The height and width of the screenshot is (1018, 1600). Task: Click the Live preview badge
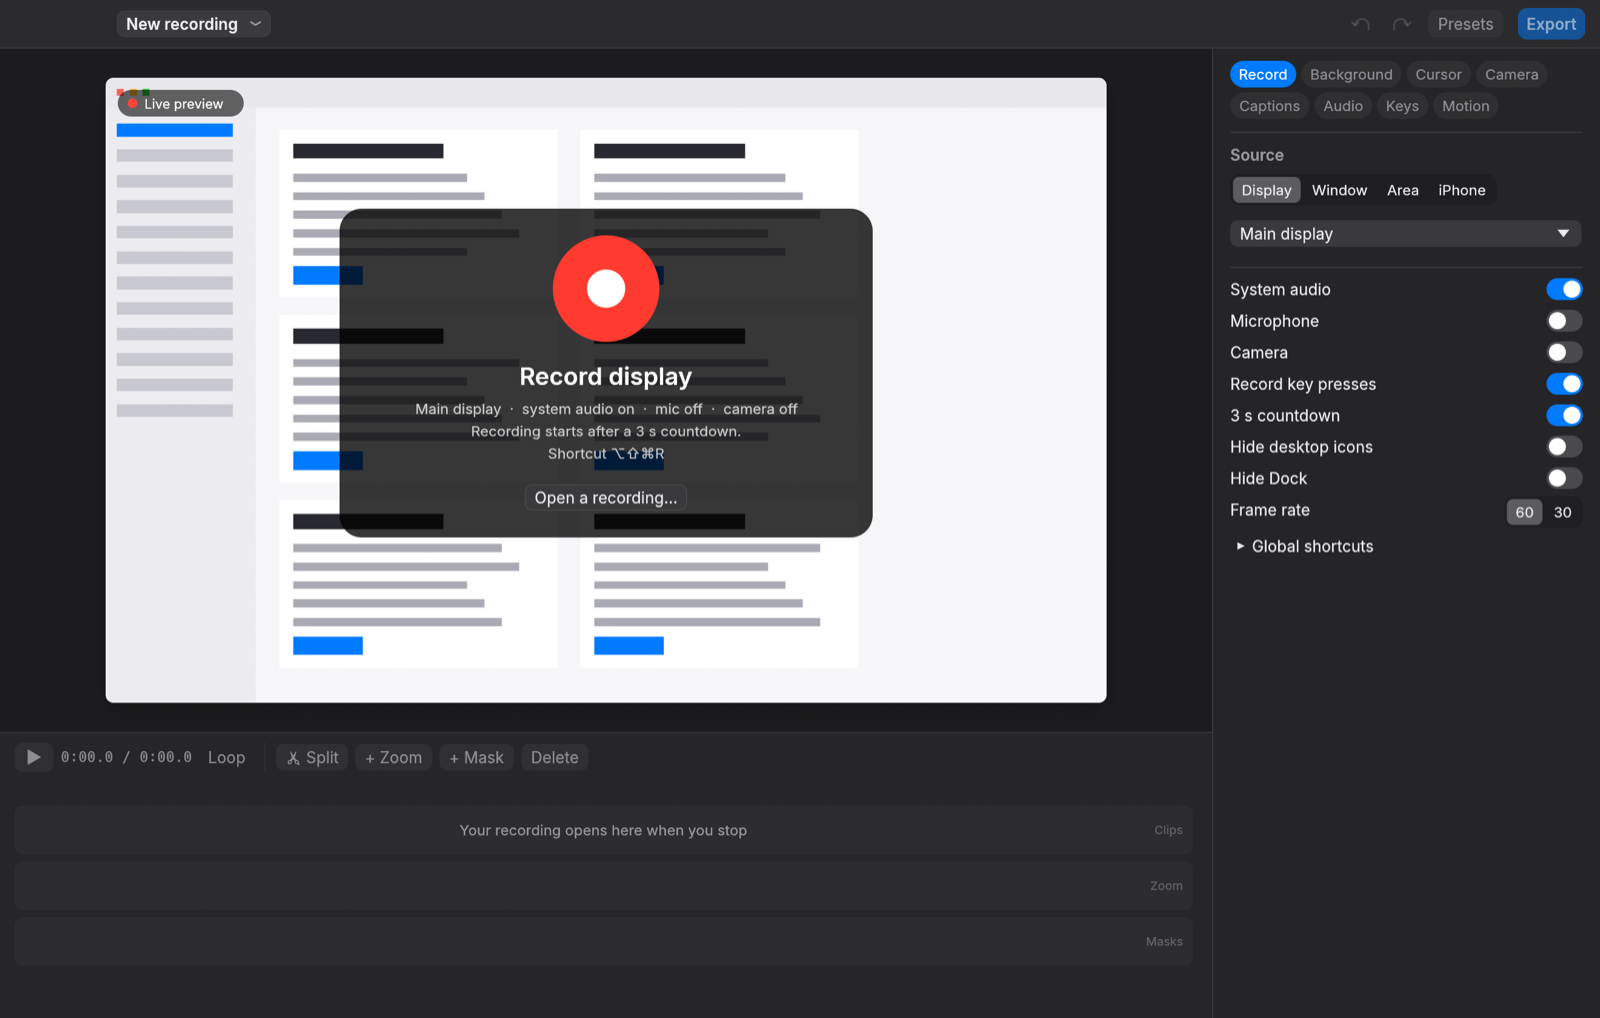pyautogui.click(x=181, y=103)
